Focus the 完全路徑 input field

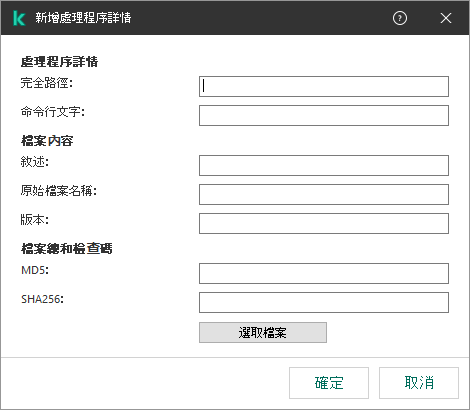click(324, 87)
